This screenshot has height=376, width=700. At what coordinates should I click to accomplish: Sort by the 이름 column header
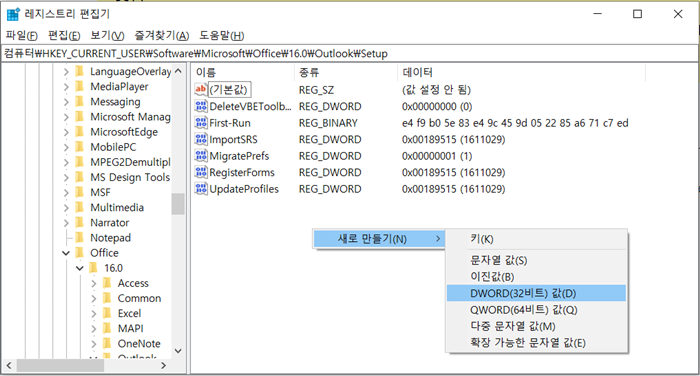point(243,72)
